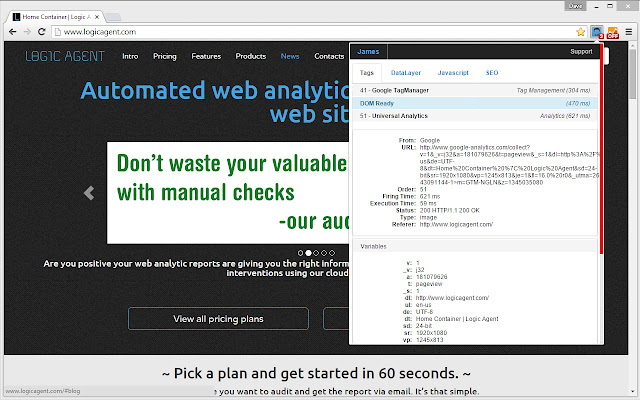640x400 pixels.
Task: Open the Contacts navigation link
Action: coord(329,56)
